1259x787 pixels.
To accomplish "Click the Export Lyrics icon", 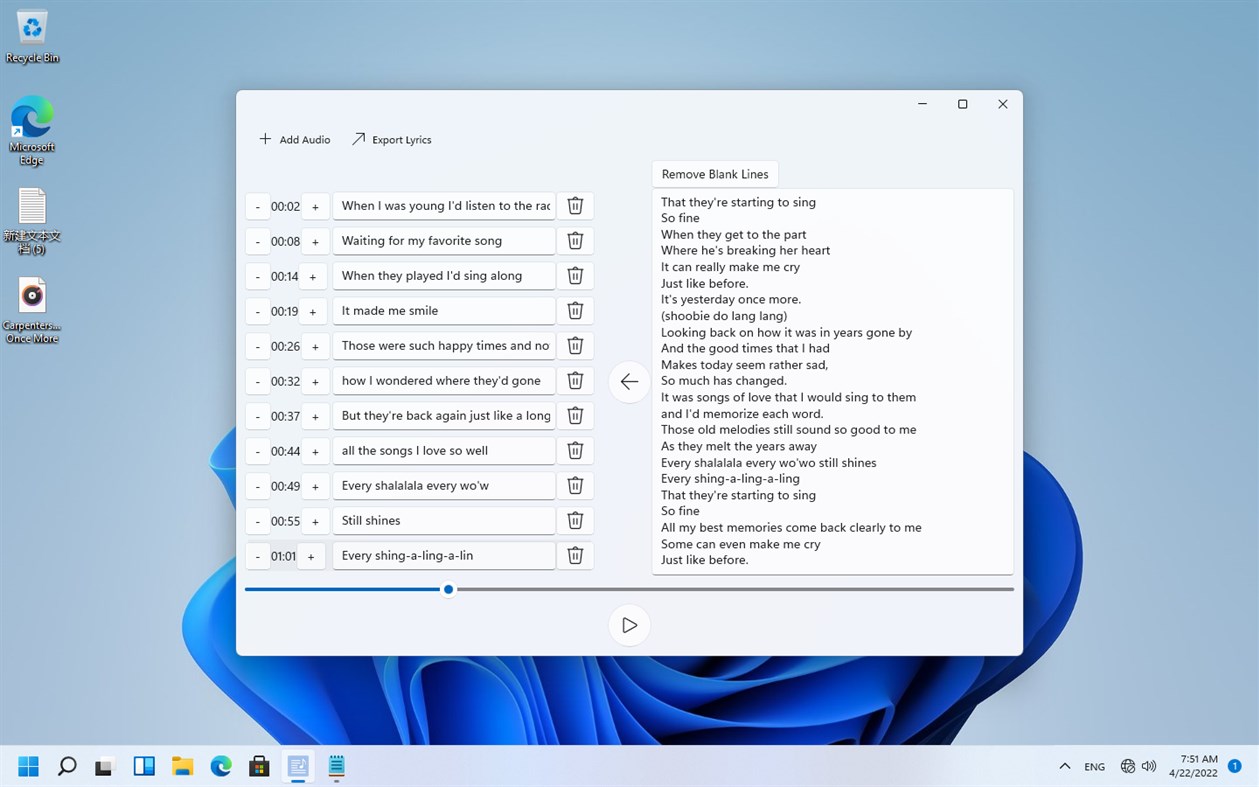I will click(358, 139).
